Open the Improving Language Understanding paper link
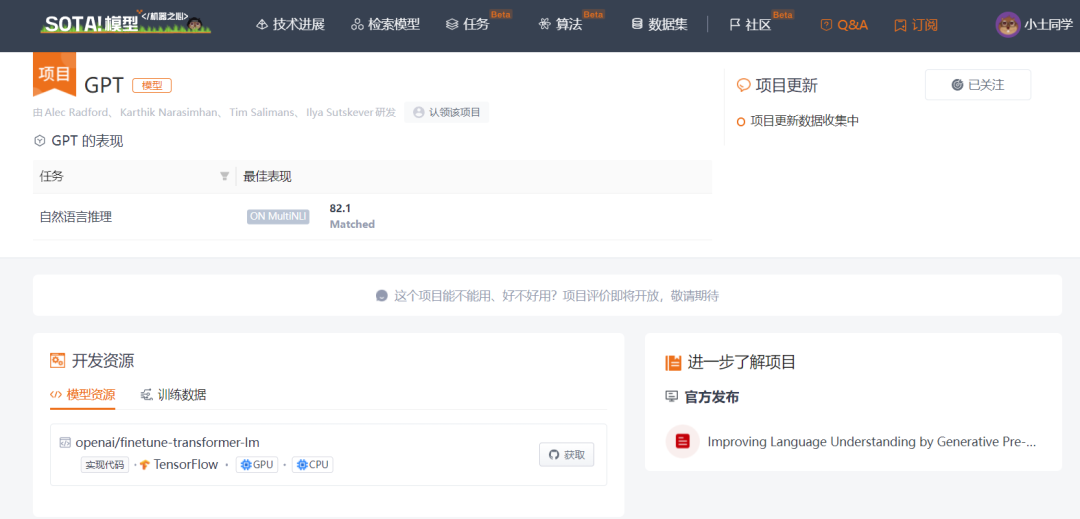Screen dimensions: 1080x519 point(871,441)
